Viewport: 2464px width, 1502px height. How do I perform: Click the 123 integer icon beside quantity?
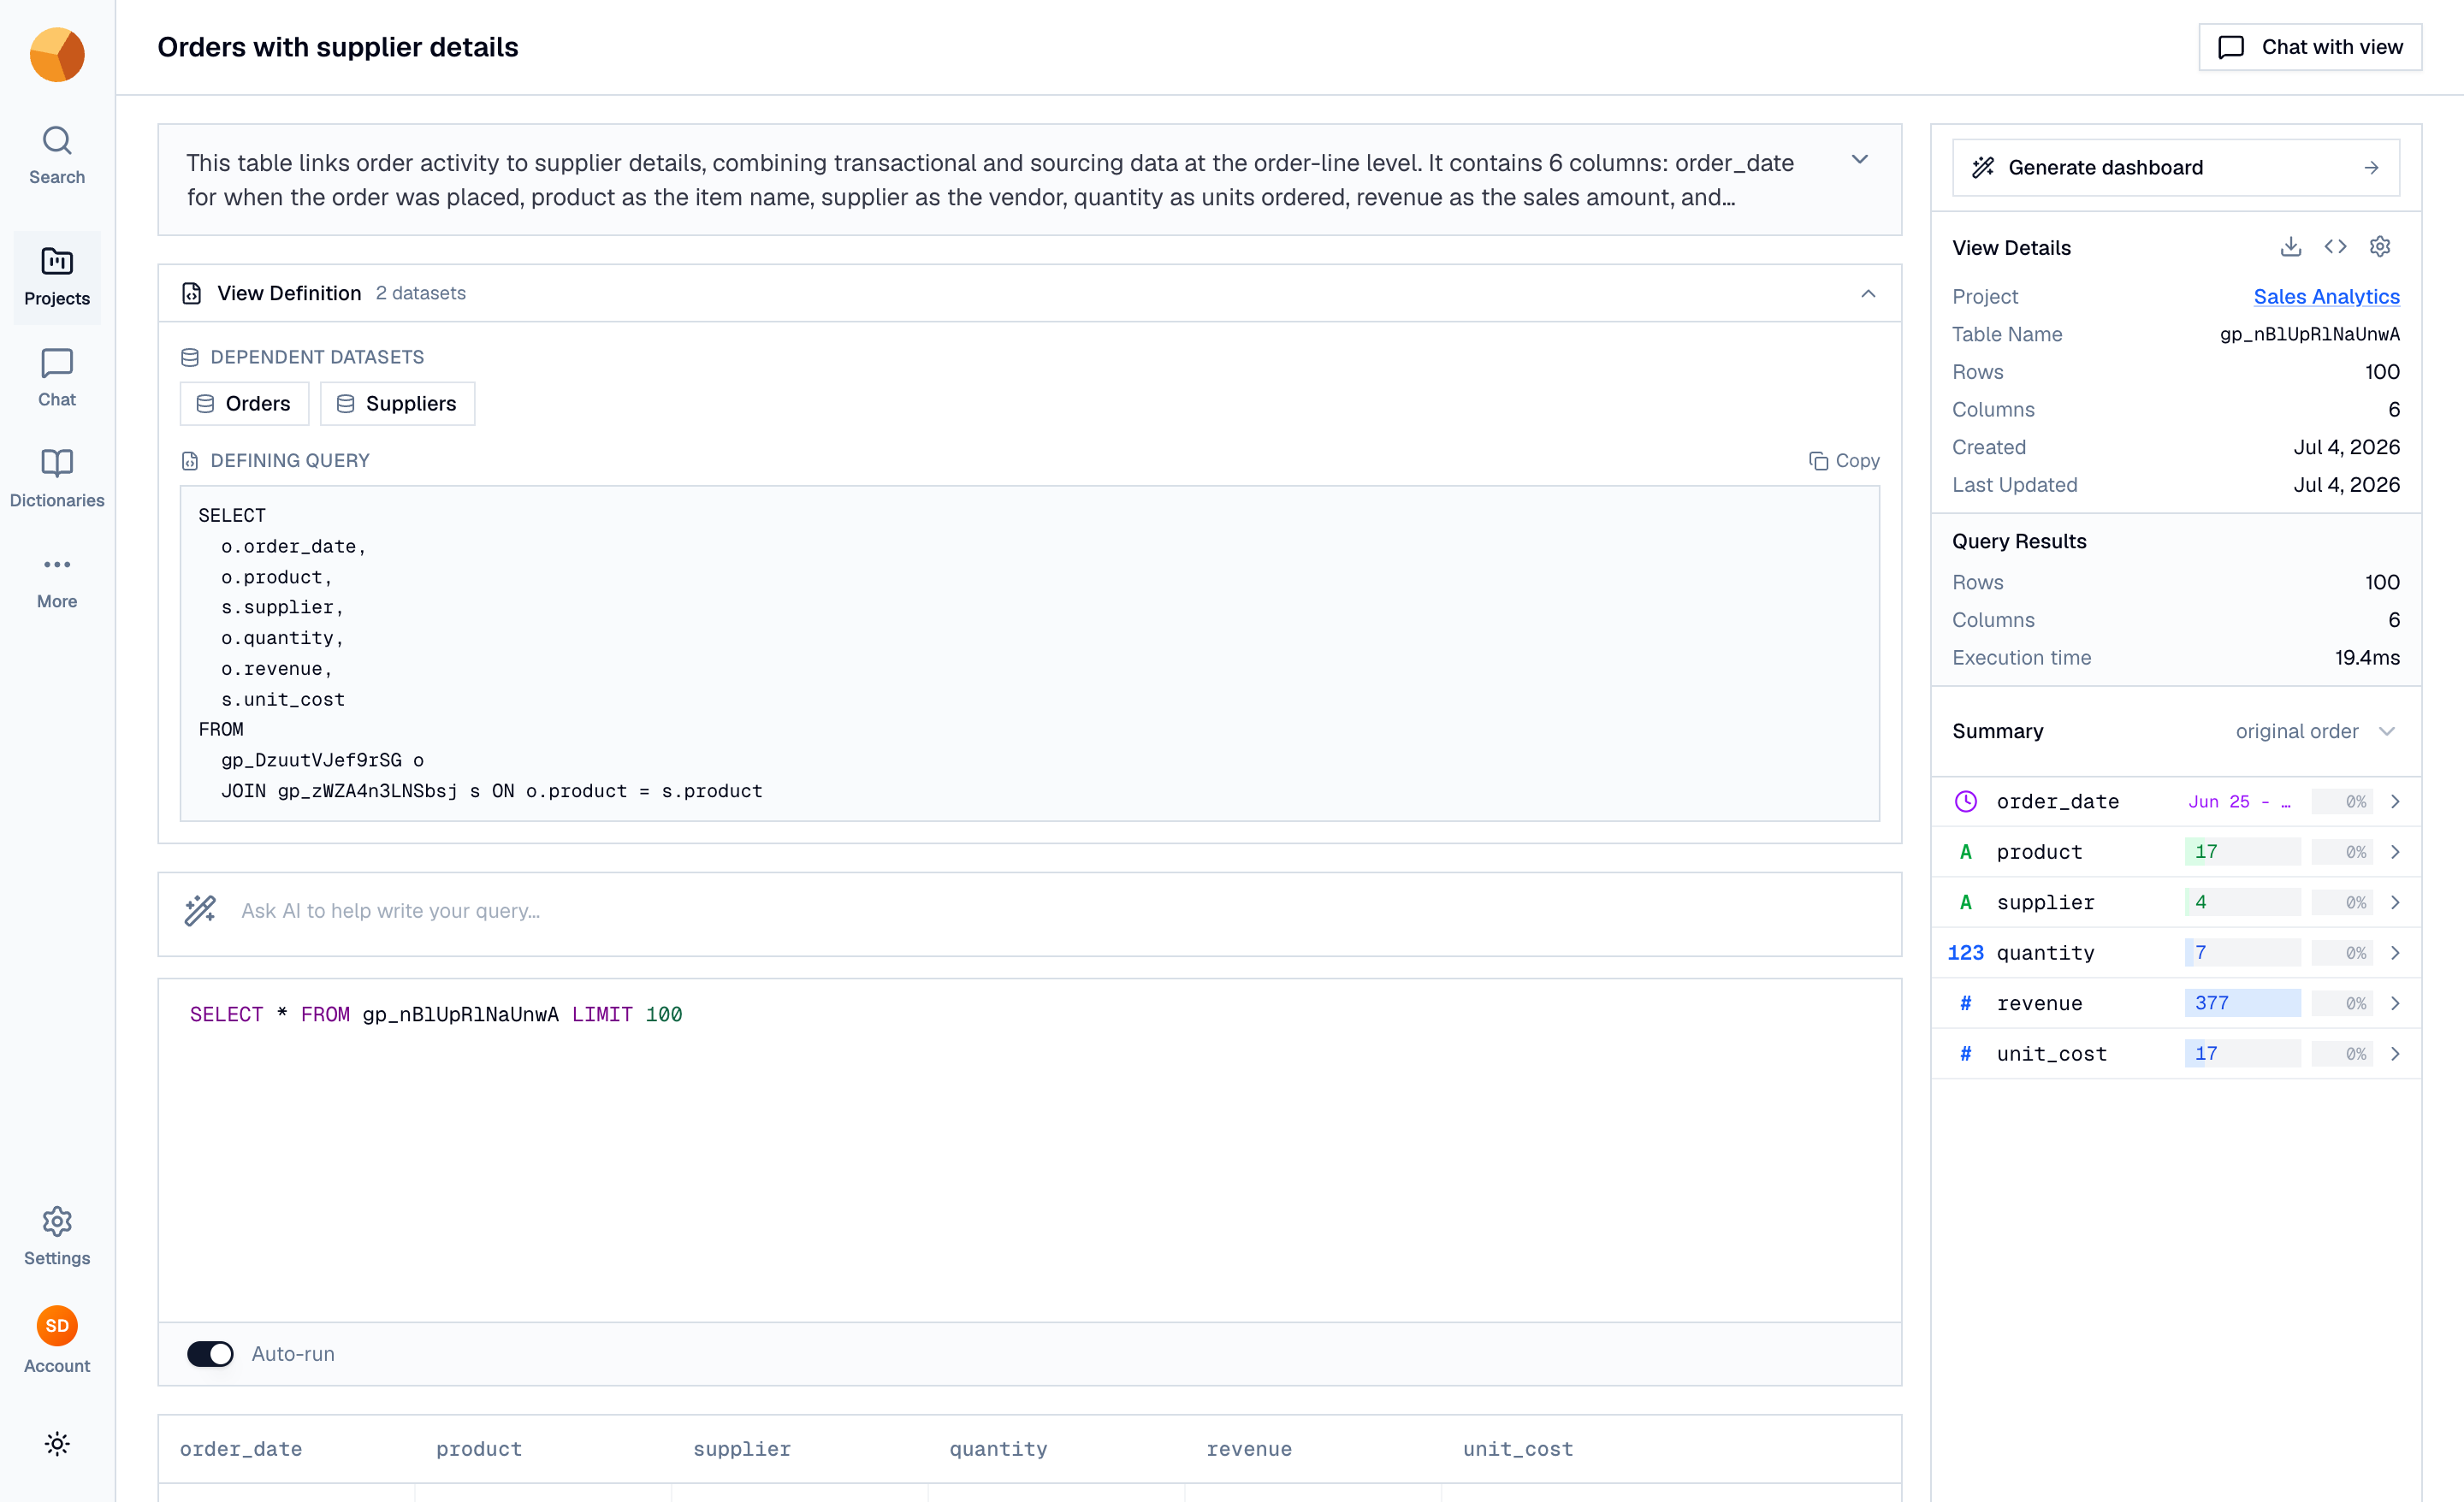pyautogui.click(x=1965, y=953)
